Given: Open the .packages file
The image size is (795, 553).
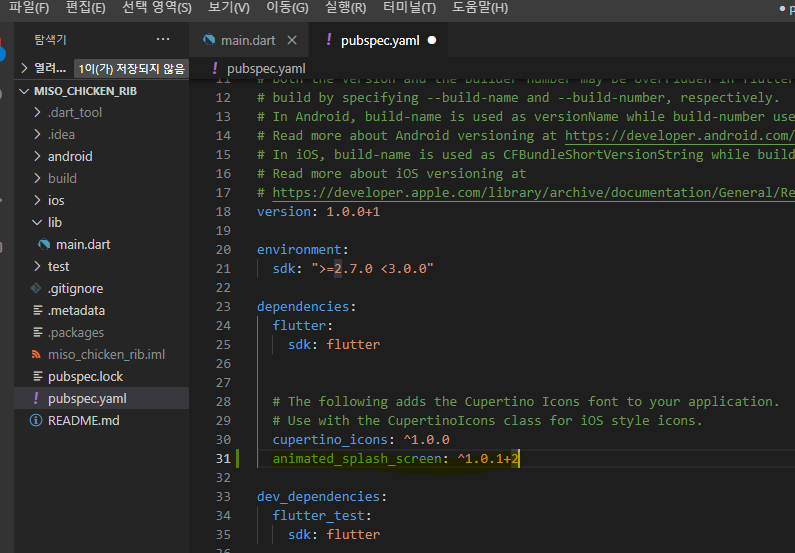Looking at the screenshot, I should 76,333.
